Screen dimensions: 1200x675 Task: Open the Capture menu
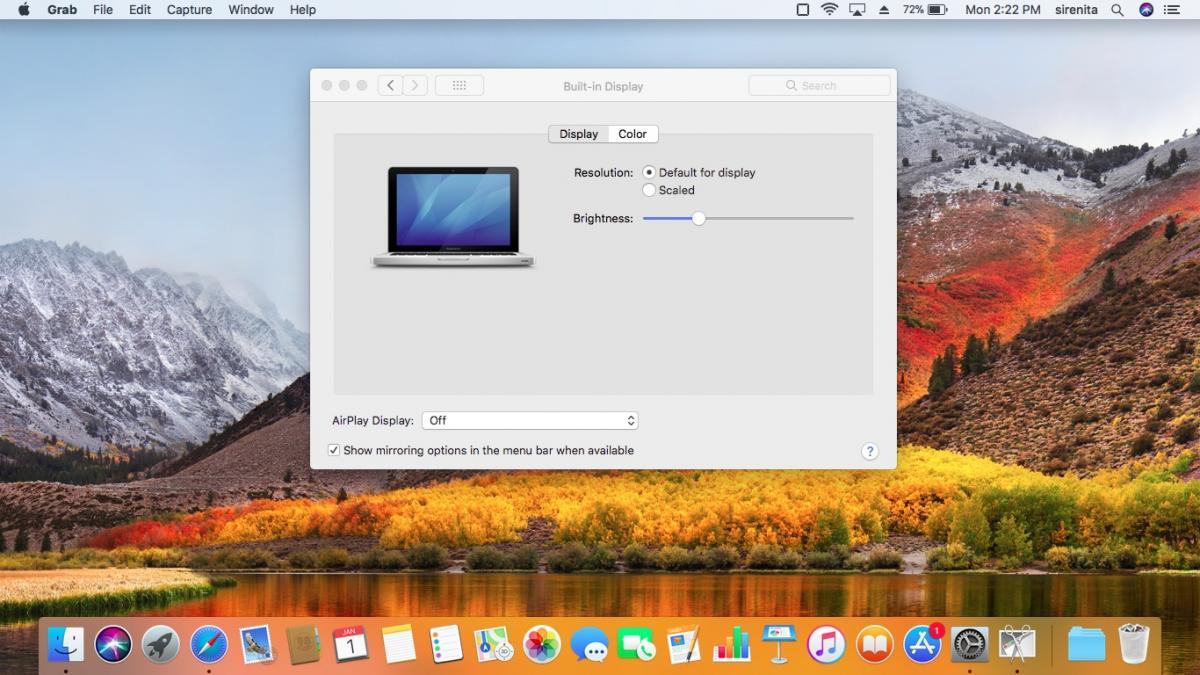(x=189, y=10)
